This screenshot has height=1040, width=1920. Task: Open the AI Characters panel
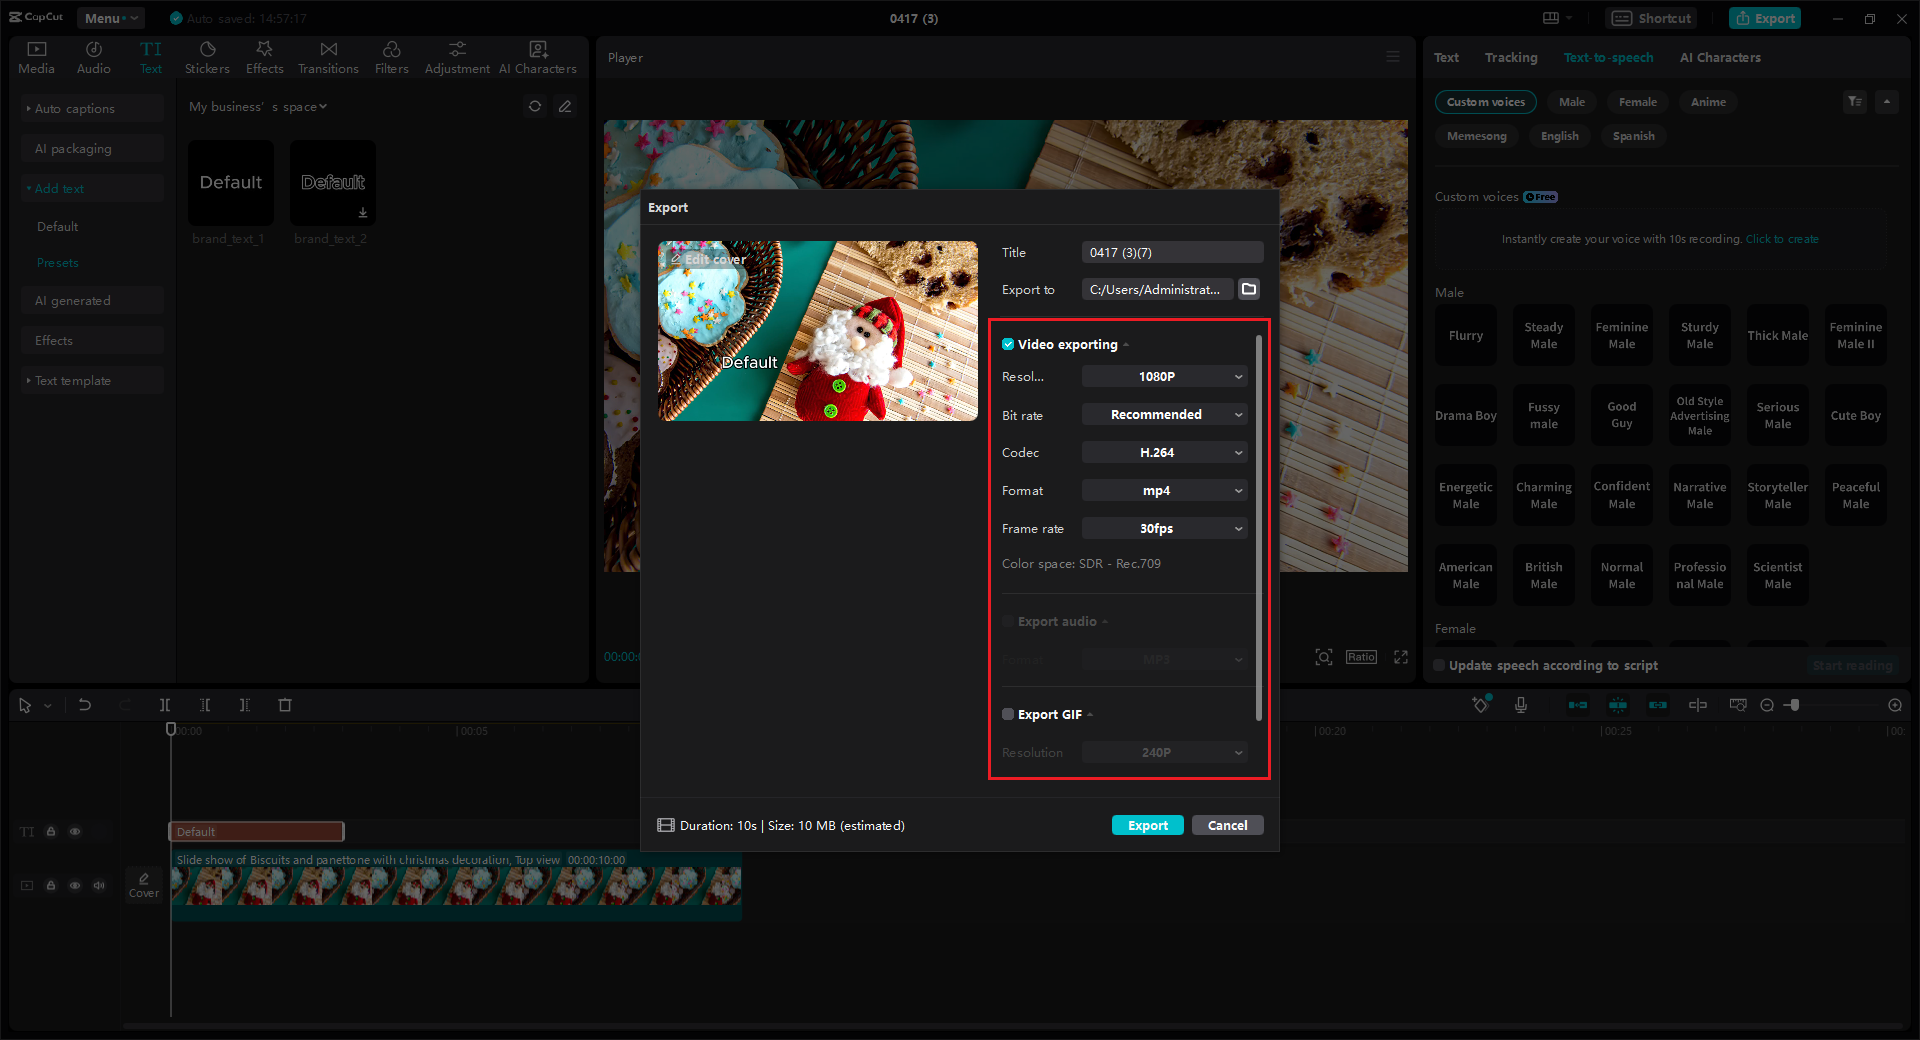click(537, 56)
